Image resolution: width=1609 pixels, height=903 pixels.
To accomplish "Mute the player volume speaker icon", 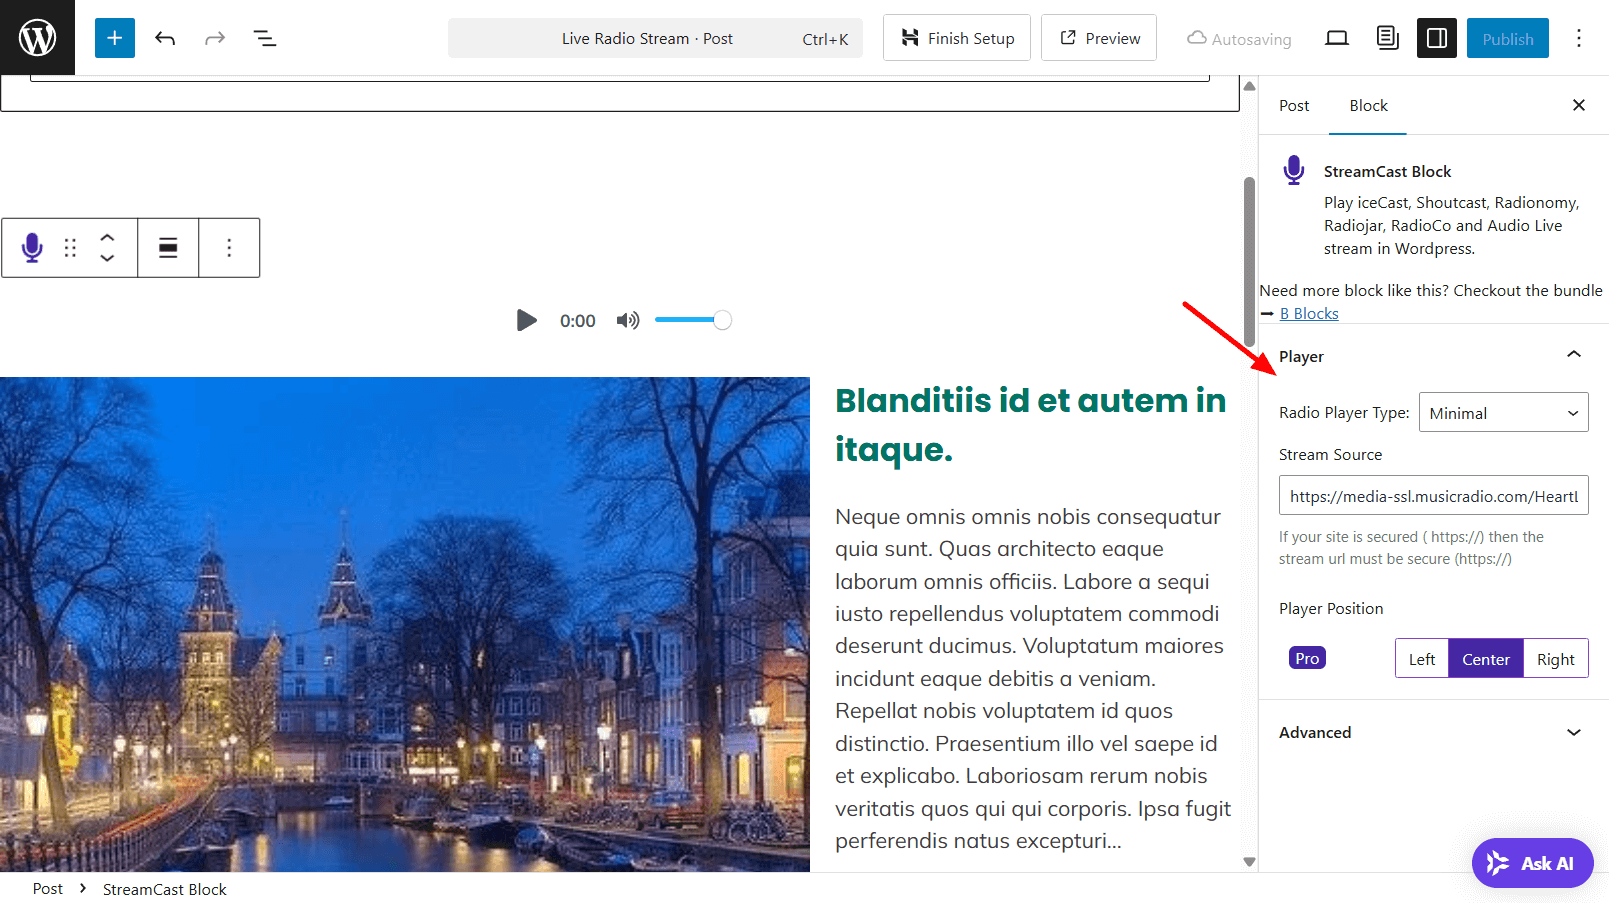I will [x=627, y=320].
